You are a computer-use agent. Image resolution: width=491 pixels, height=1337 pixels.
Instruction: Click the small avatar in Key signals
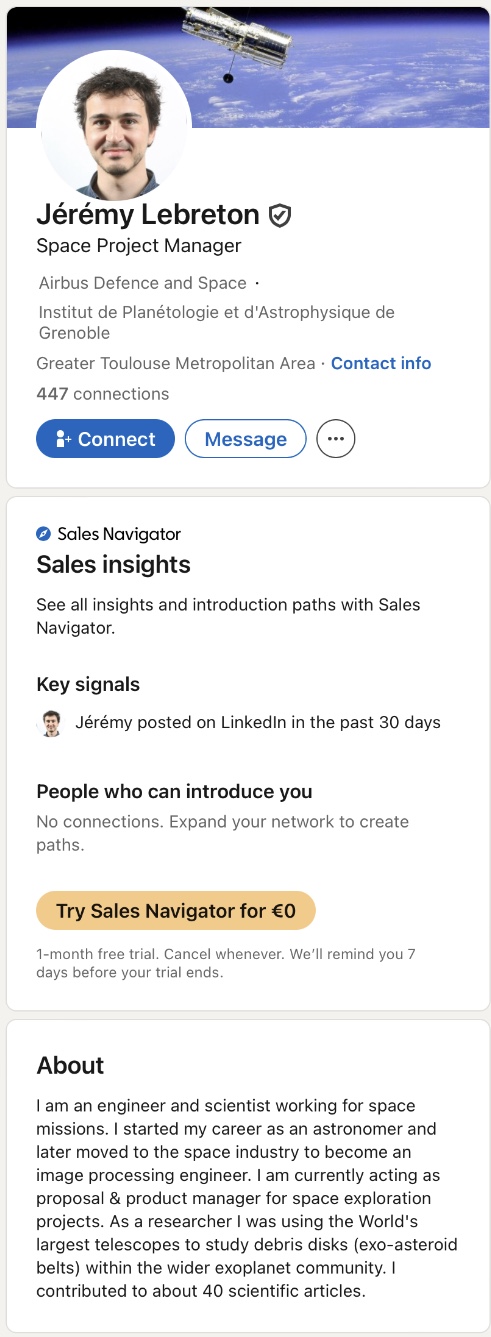coord(50,723)
